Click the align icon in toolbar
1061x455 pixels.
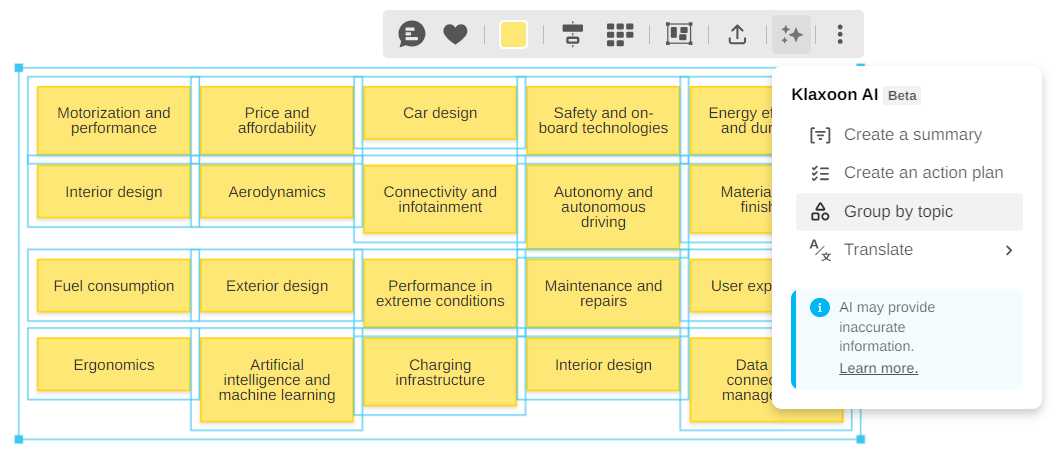pyautogui.click(x=572, y=35)
